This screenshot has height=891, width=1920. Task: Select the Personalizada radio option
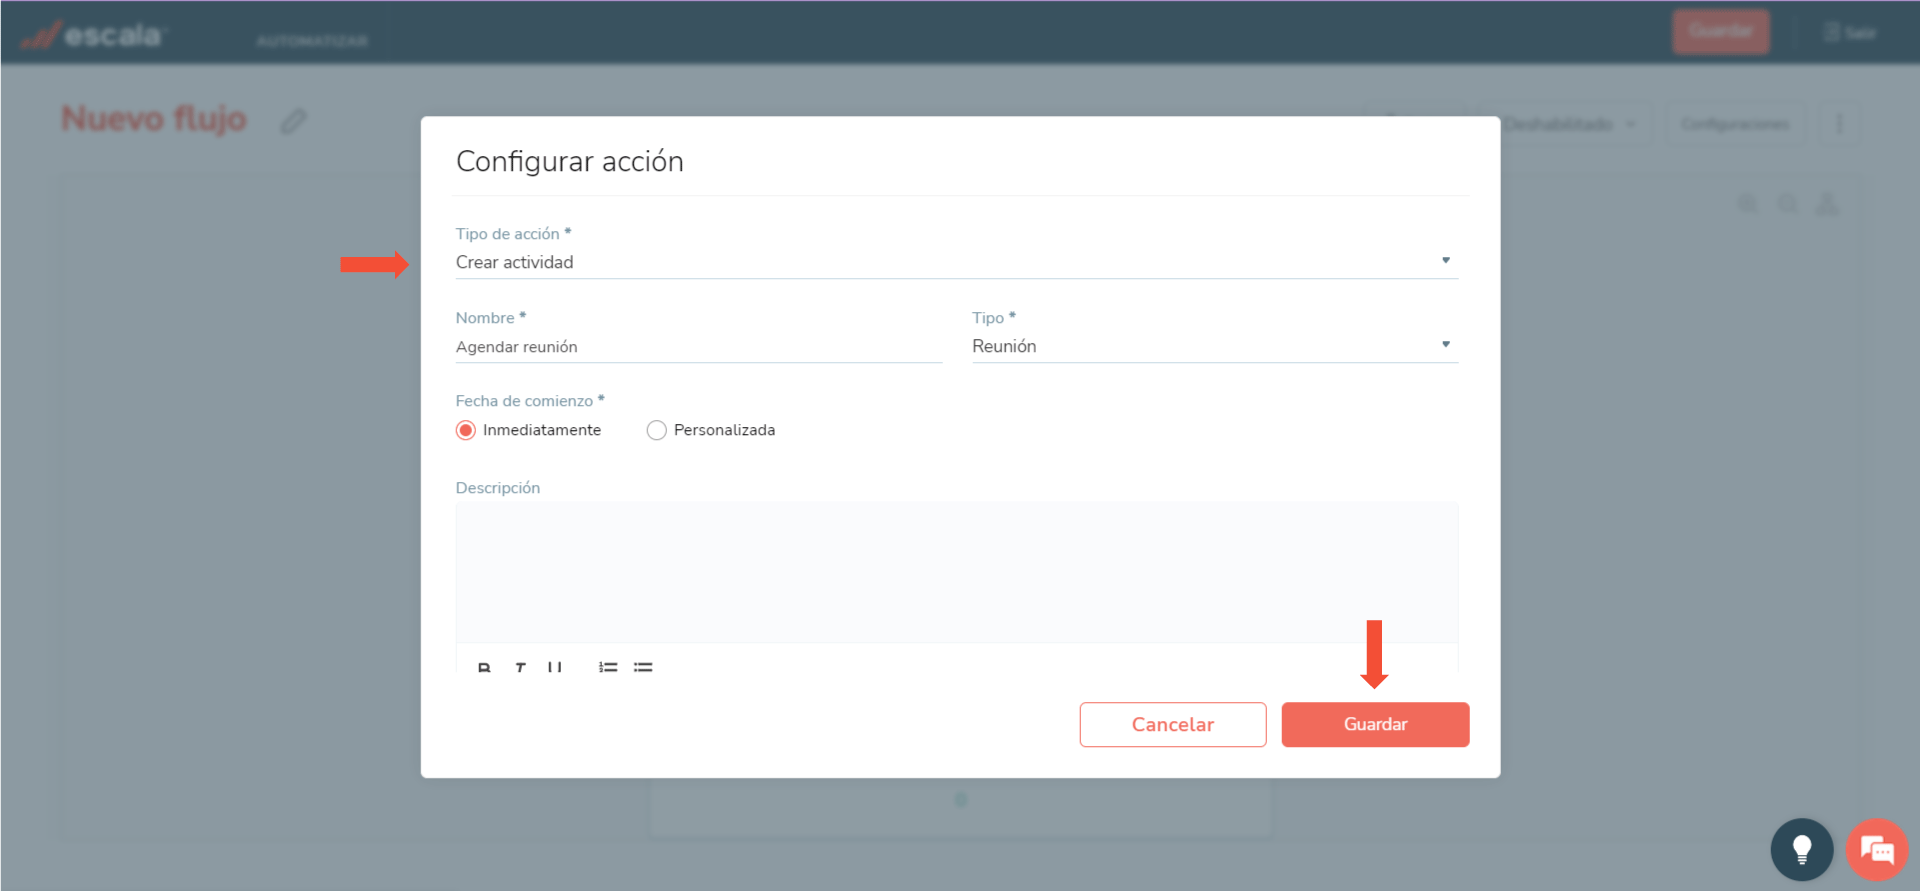(656, 430)
